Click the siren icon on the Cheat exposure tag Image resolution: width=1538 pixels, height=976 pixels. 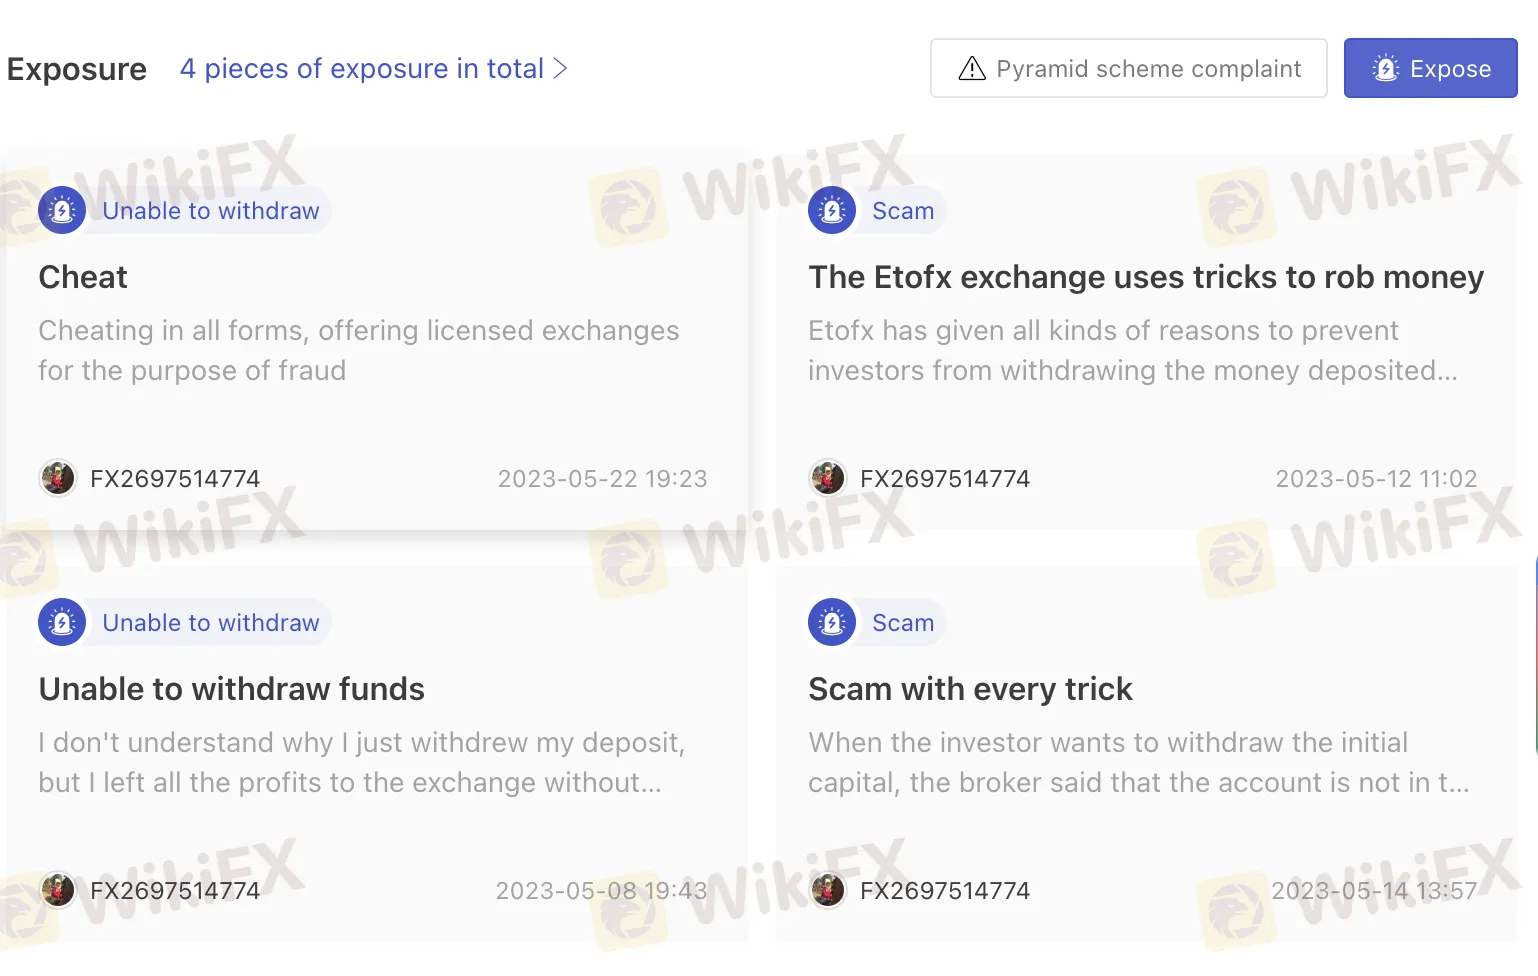click(62, 210)
